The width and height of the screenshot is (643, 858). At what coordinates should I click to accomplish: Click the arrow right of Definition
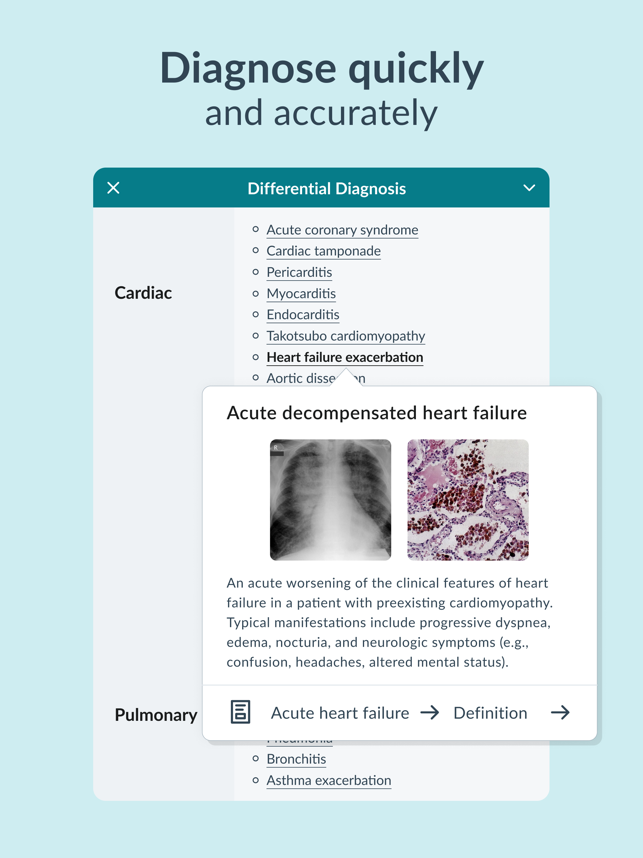point(560,713)
